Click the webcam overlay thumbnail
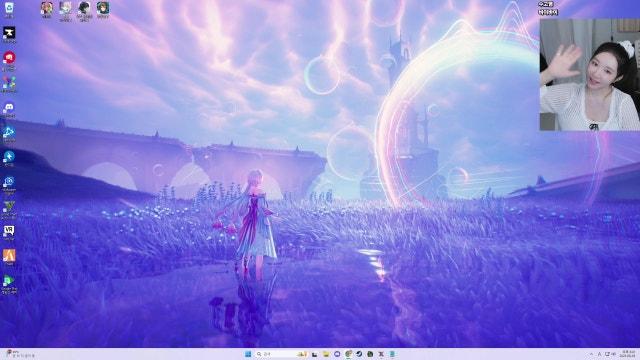The image size is (640, 360). (x=589, y=75)
